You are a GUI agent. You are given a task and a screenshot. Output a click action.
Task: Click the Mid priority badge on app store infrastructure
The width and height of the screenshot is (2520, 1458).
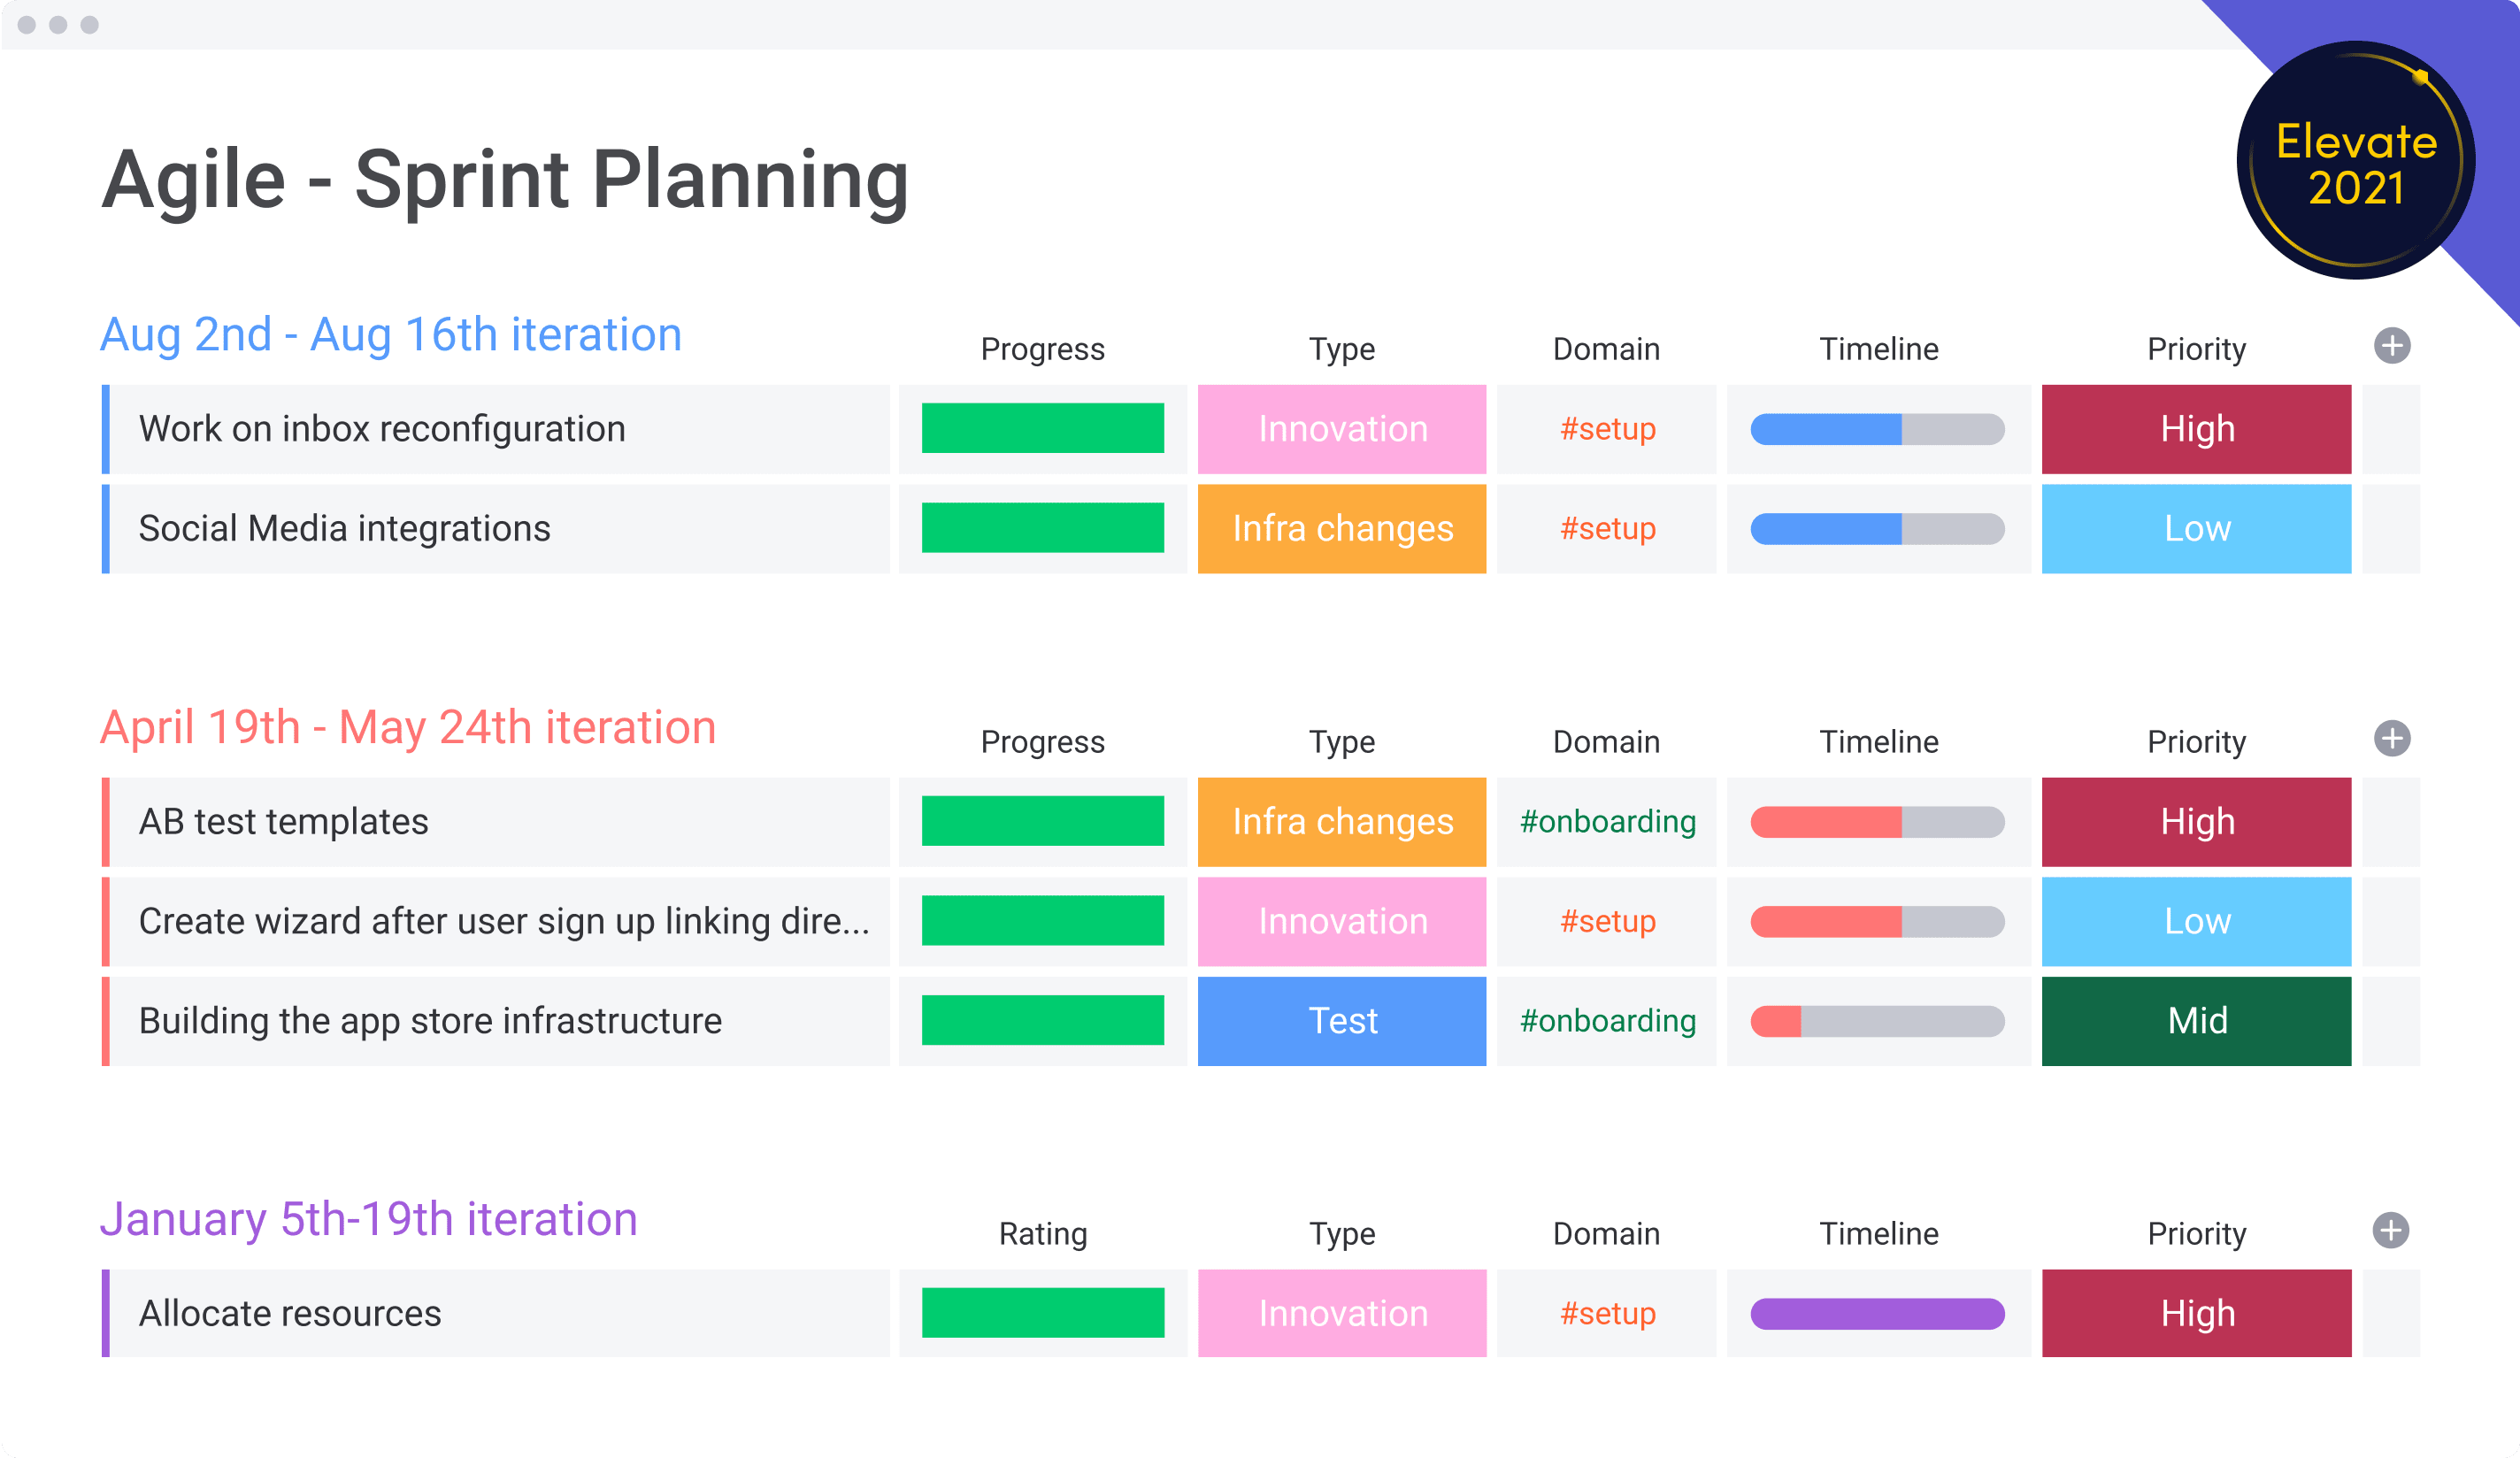pyautogui.click(x=2197, y=1023)
